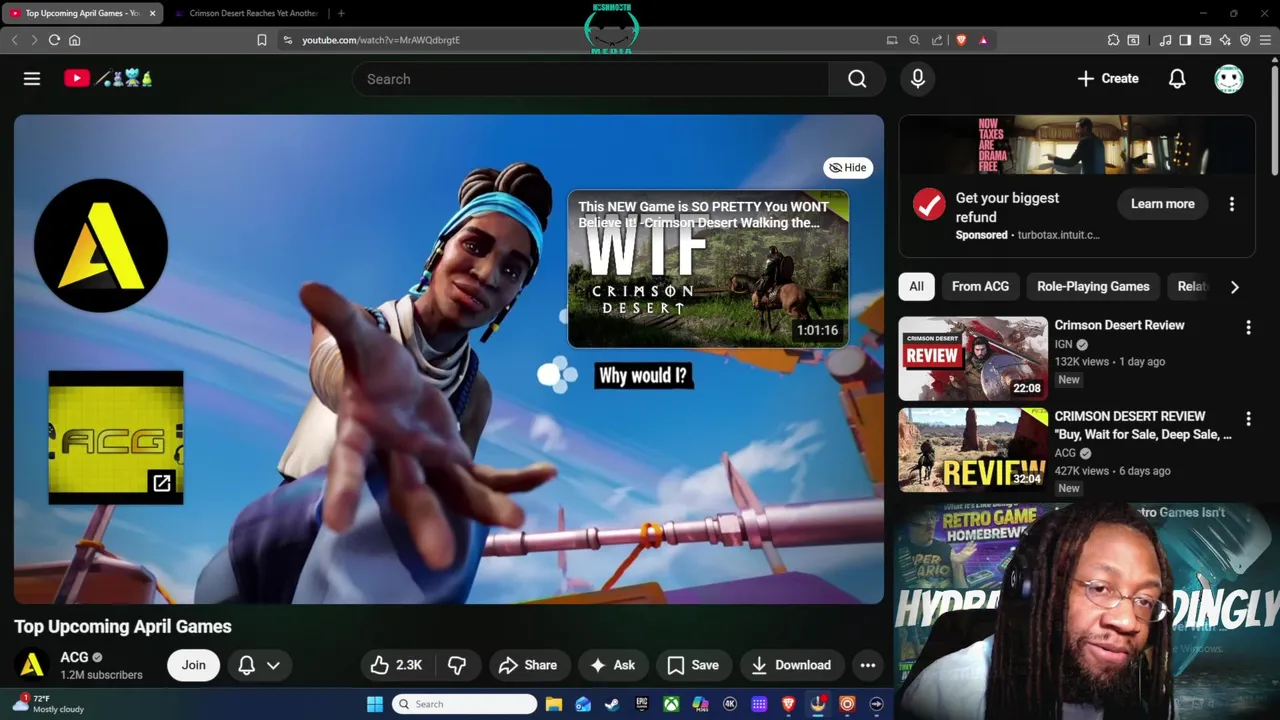Select the Role-Playing Games filter chip
Image resolution: width=1280 pixels, height=720 pixels.
click(x=1093, y=286)
